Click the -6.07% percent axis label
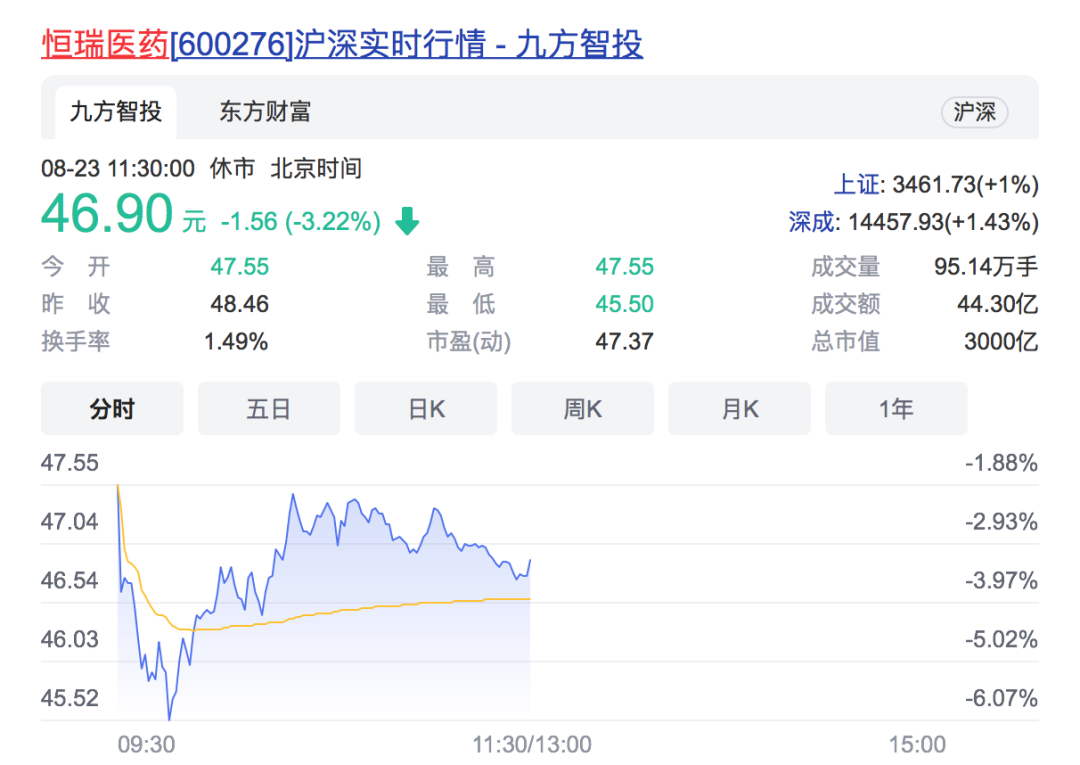 click(x=1001, y=698)
